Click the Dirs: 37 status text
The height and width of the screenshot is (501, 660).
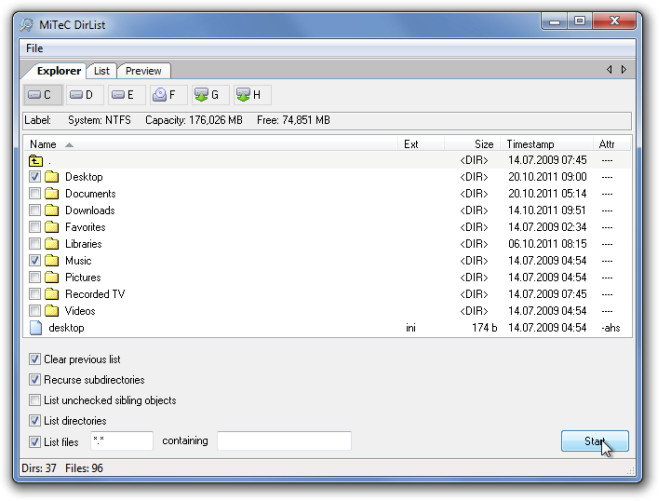tap(39, 468)
